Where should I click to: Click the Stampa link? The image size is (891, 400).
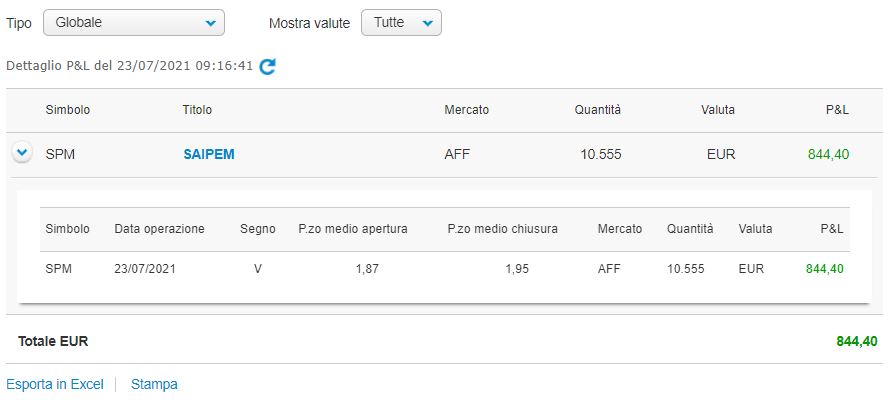coord(154,385)
